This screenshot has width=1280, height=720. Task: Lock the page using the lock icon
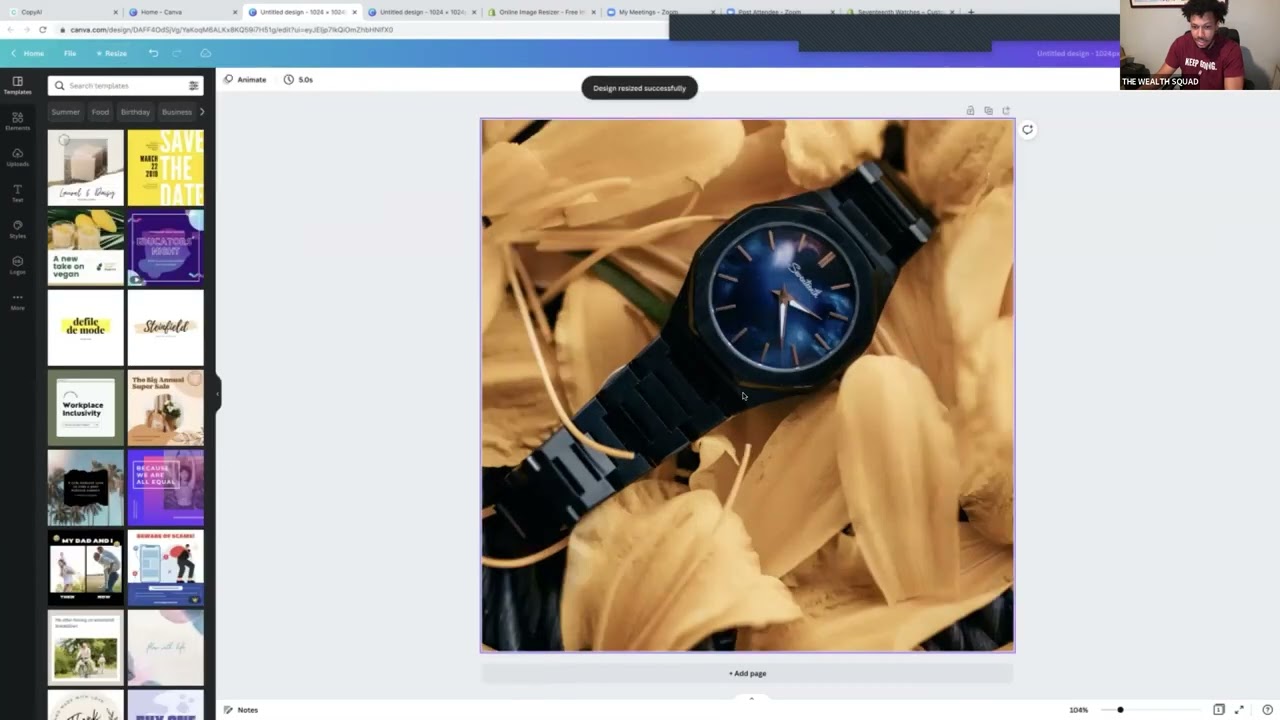(970, 111)
